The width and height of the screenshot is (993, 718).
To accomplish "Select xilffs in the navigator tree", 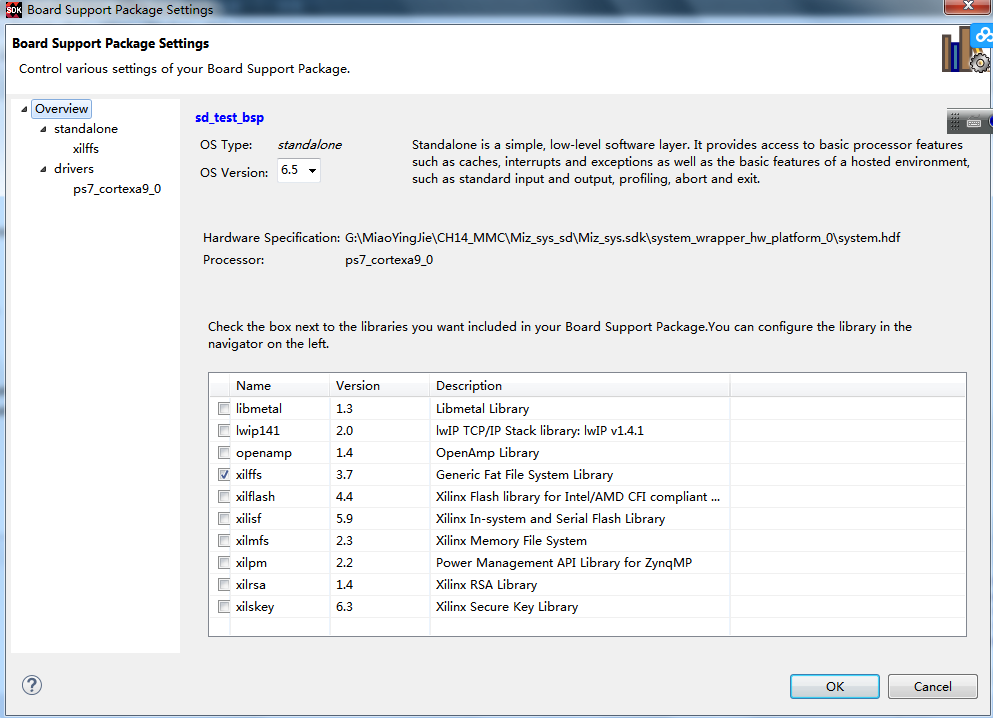I will click(86, 149).
